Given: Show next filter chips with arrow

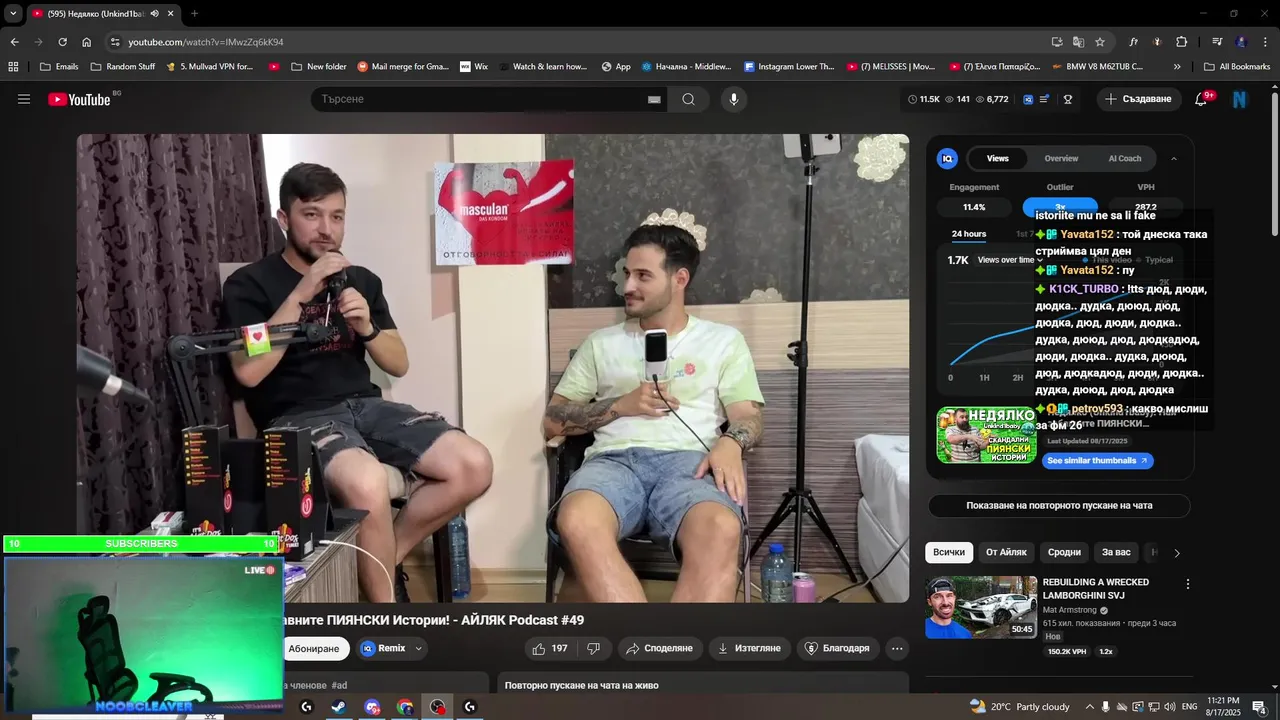Looking at the screenshot, I should tap(1177, 552).
